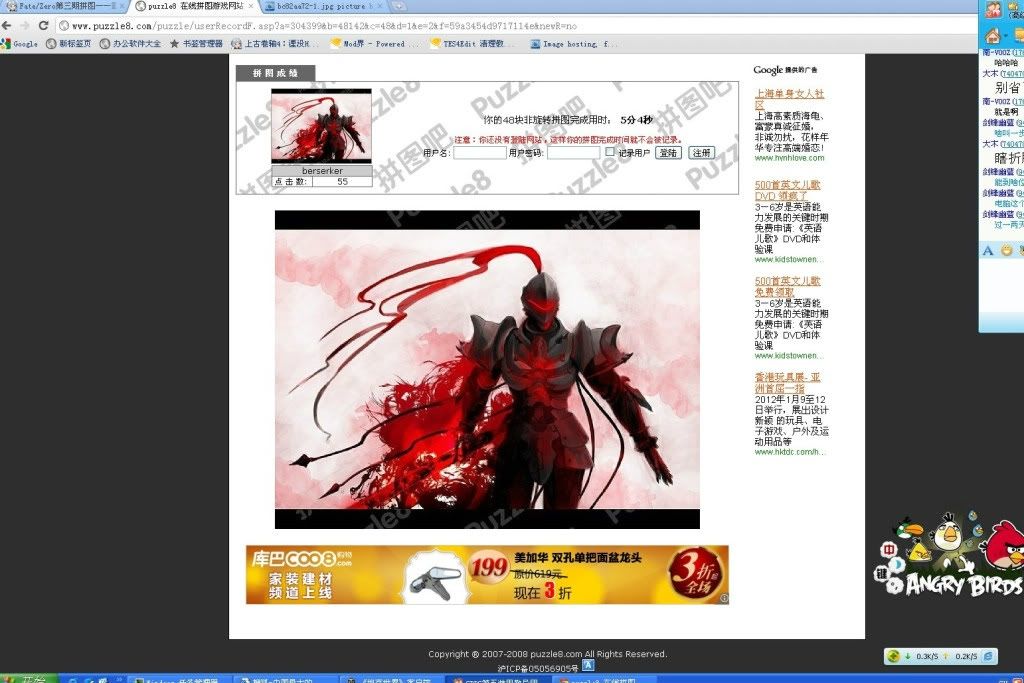Reload the puzzle8 page
The height and width of the screenshot is (683, 1024).
(x=43, y=25)
